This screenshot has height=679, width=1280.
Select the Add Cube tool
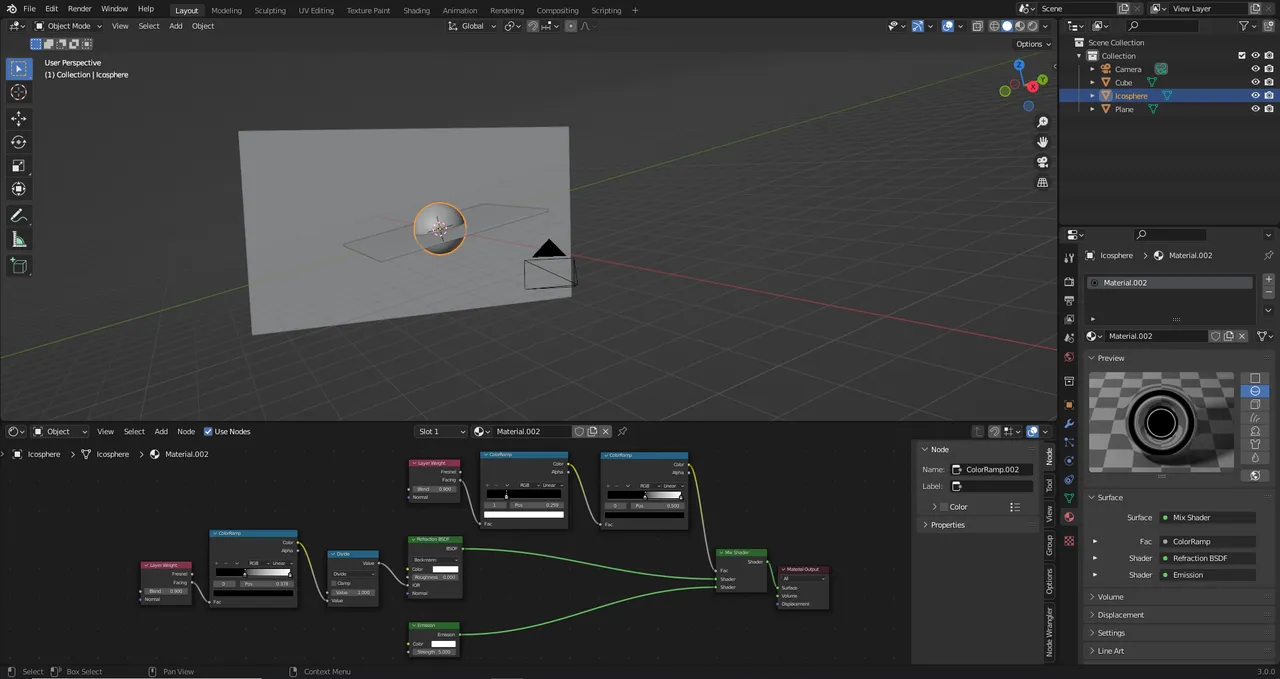tap(18, 266)
